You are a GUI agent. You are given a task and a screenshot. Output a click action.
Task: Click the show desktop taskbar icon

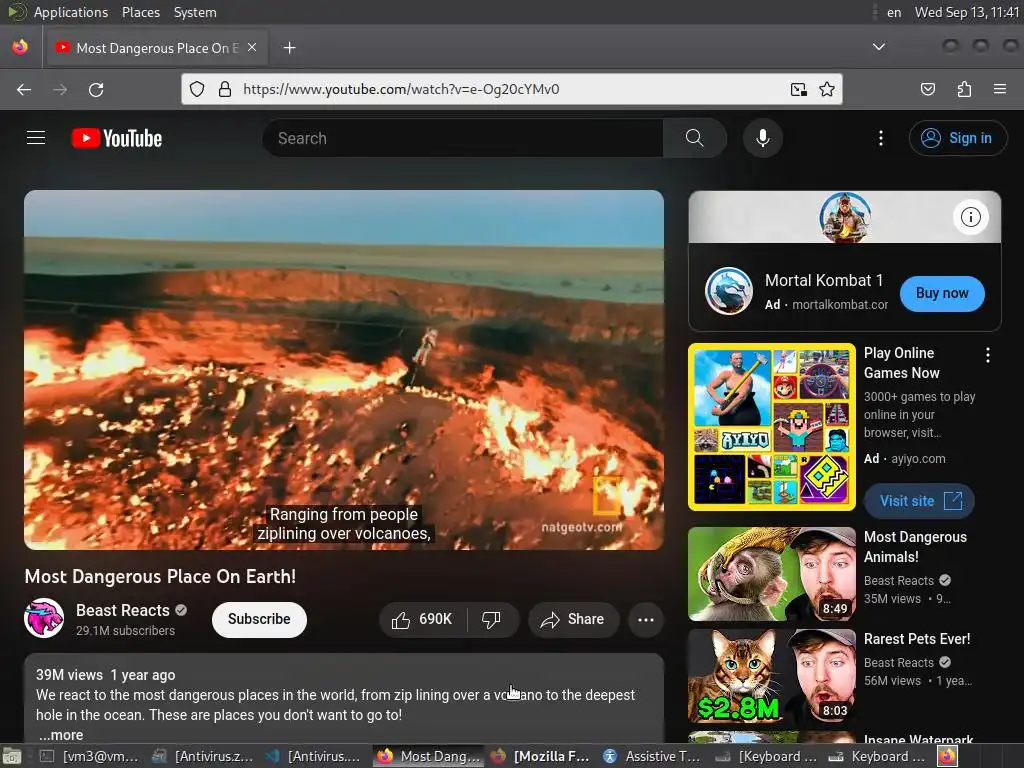tap(12, 756)
